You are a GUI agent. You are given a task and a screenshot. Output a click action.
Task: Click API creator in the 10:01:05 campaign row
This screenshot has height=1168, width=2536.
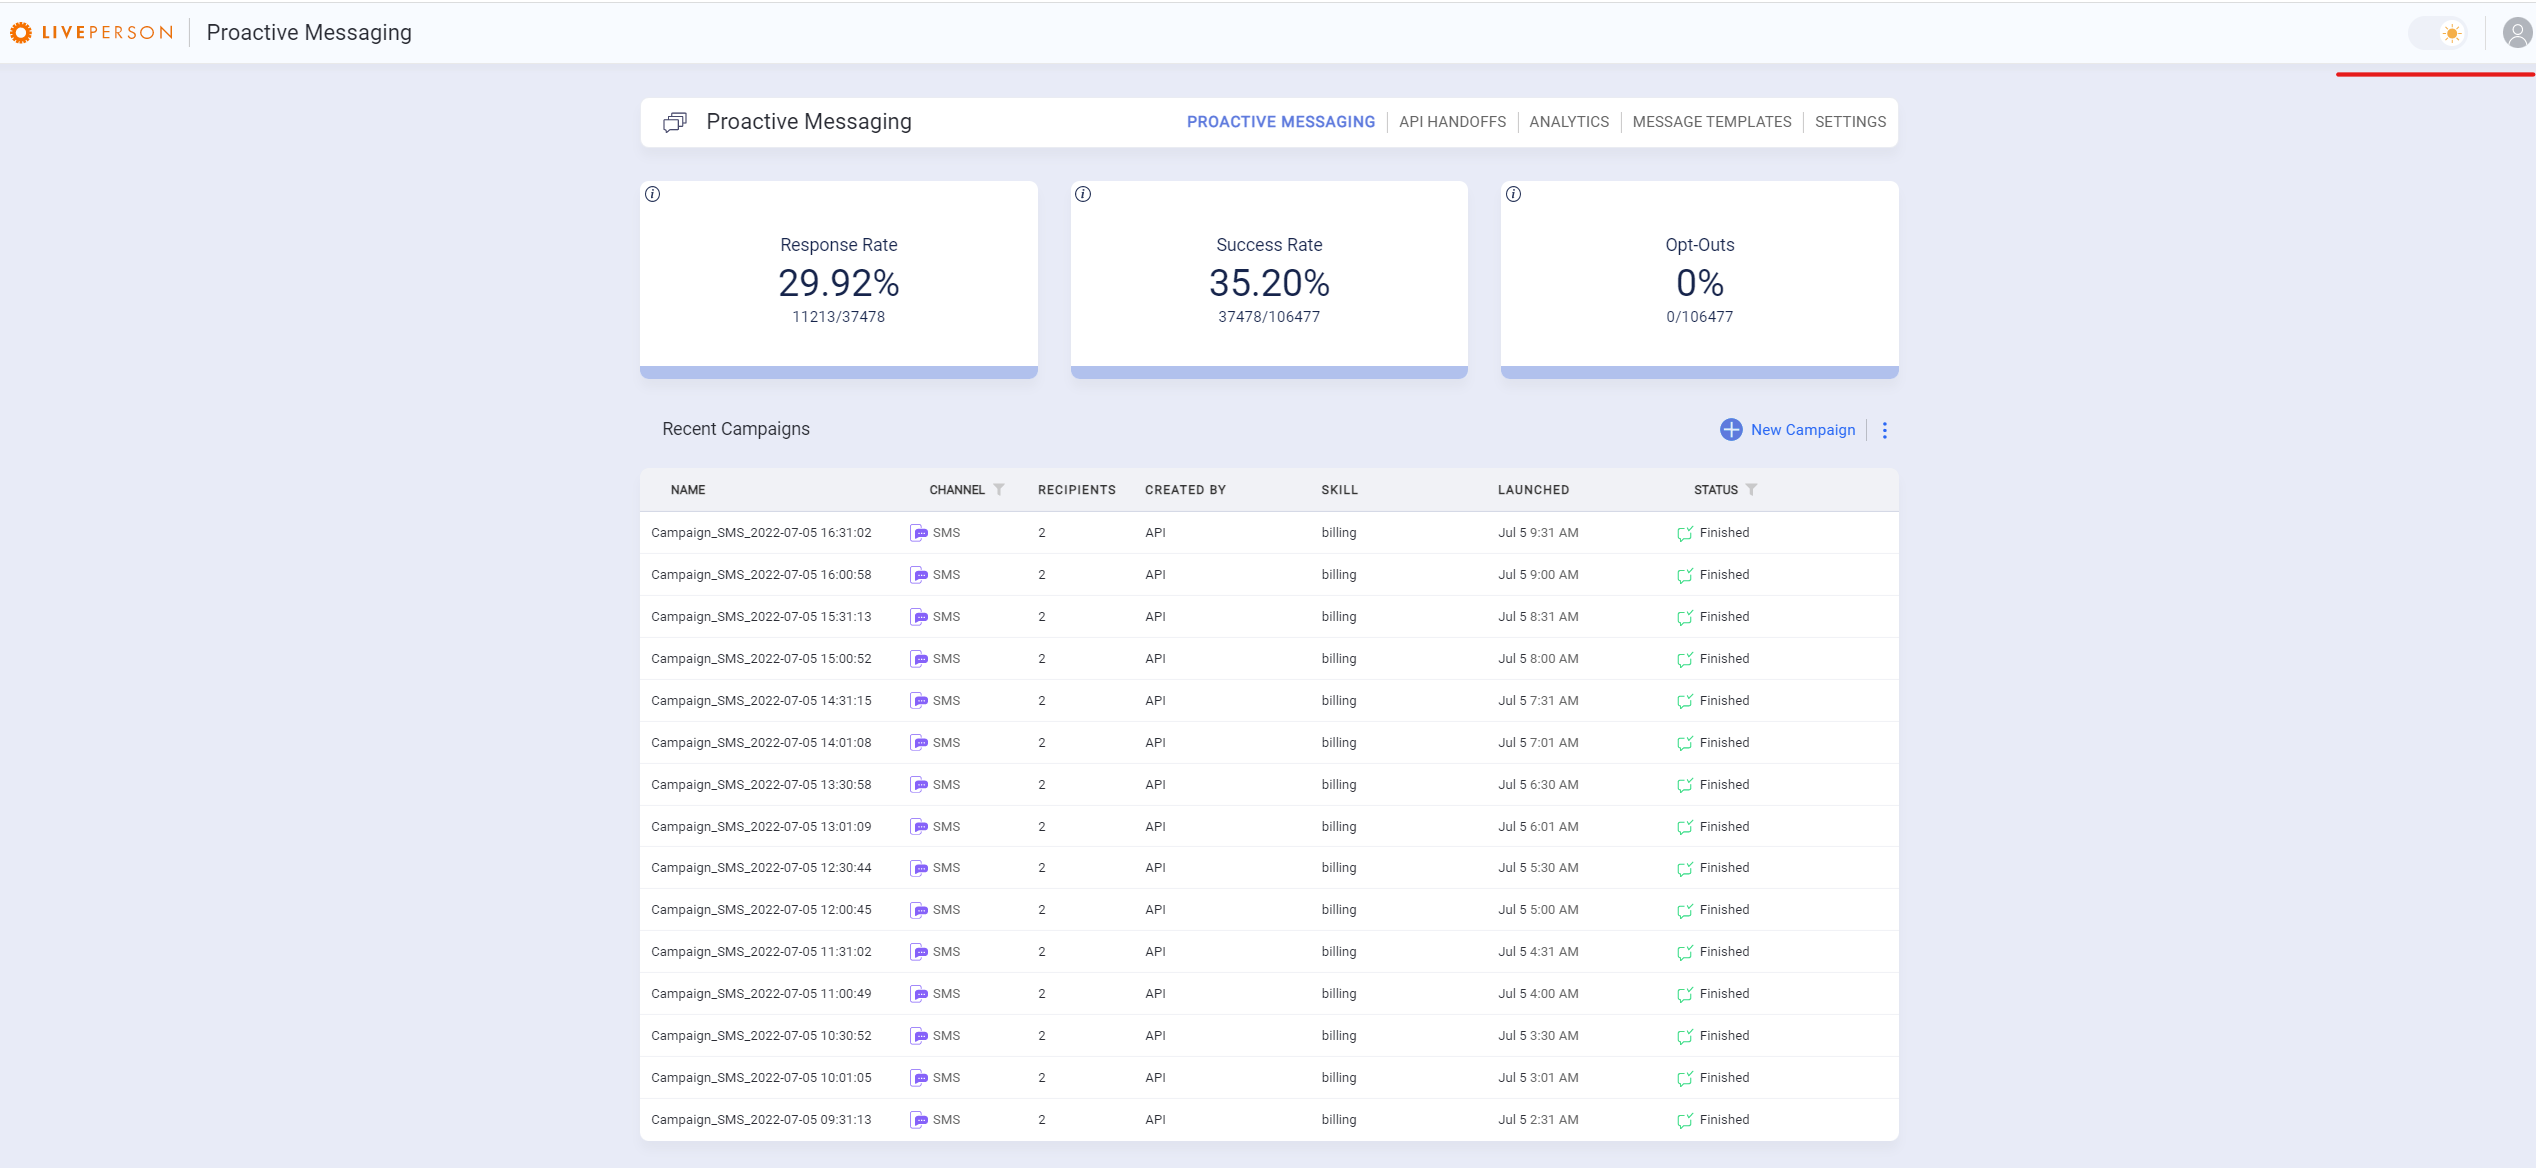coord(1155,1078)
